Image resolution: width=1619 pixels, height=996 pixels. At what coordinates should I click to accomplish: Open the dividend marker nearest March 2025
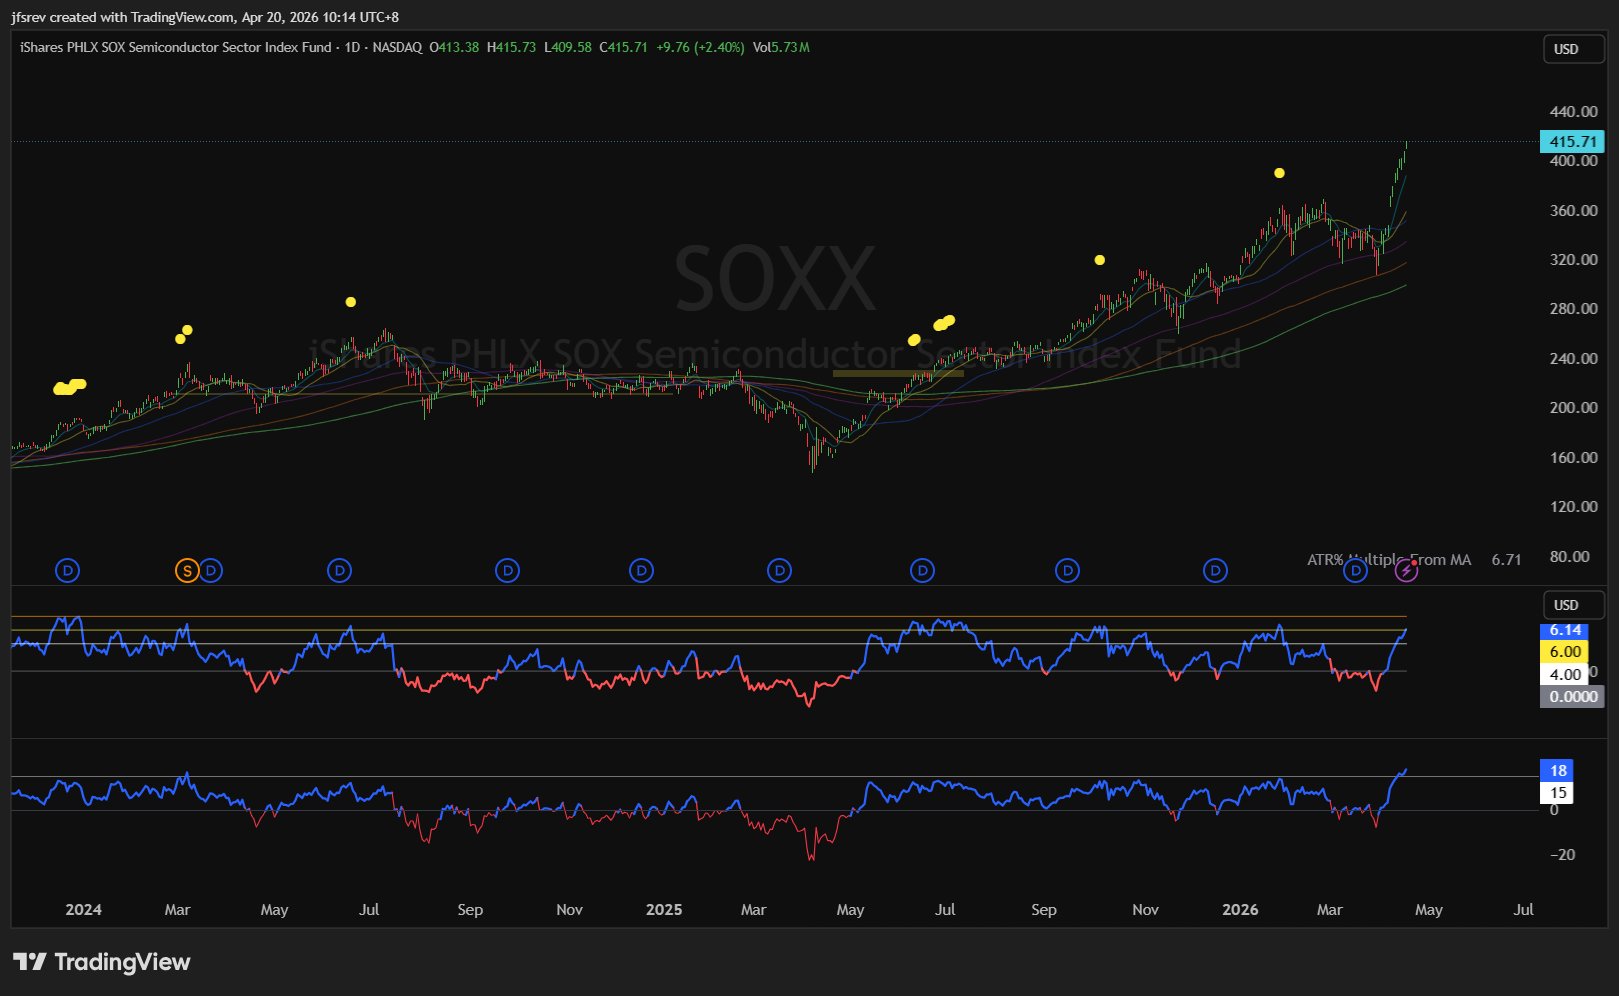point(779,571)
